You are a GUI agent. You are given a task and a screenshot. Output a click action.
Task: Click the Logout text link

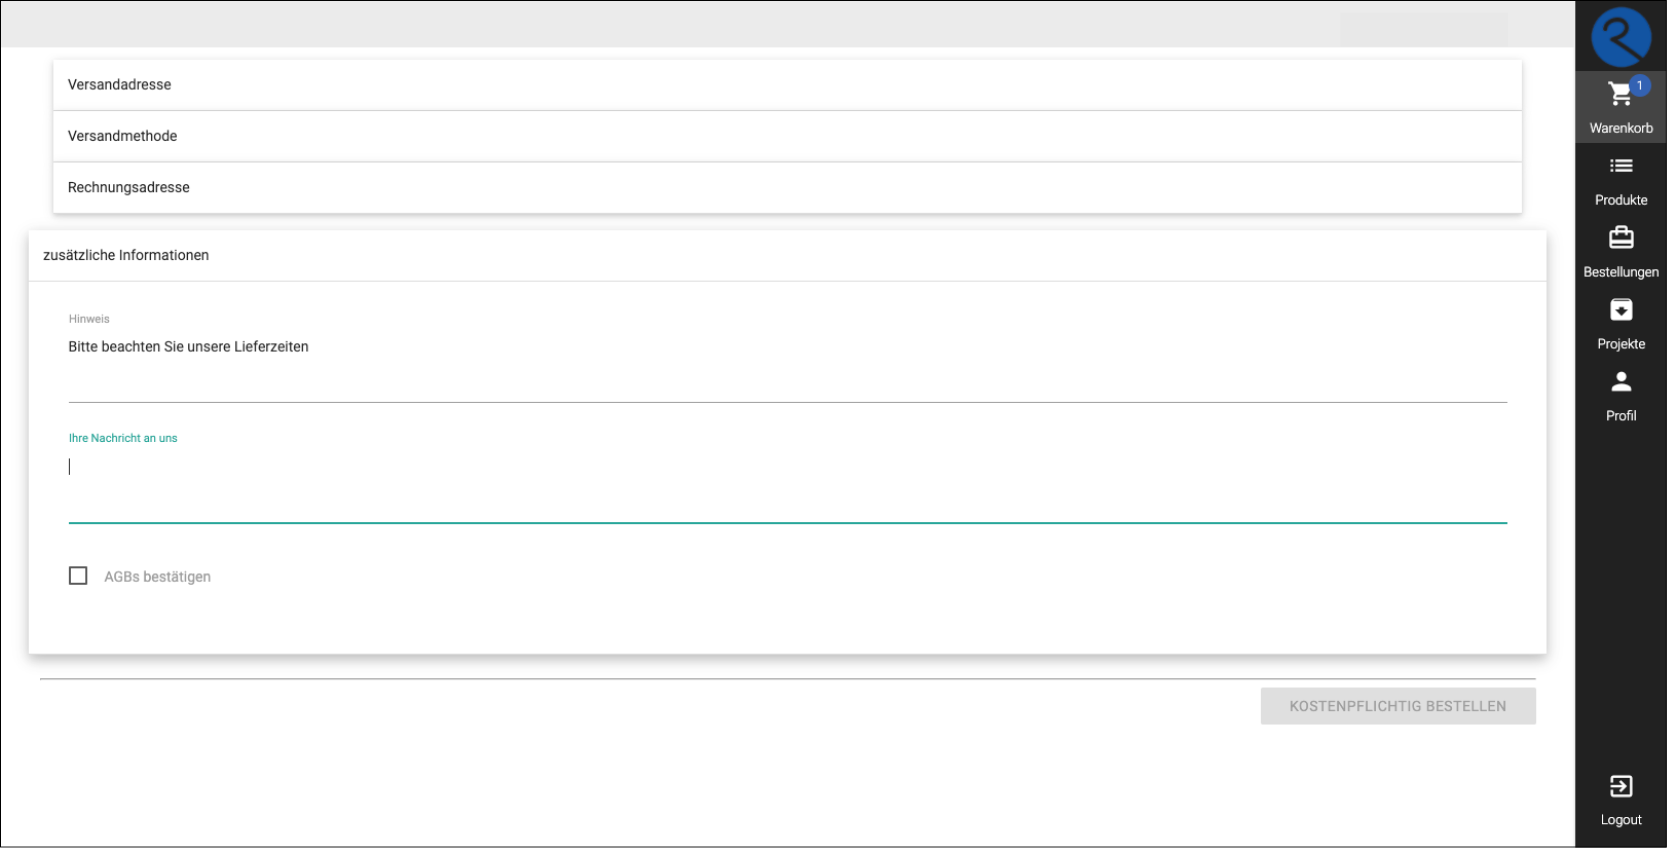coord(1621,820)
